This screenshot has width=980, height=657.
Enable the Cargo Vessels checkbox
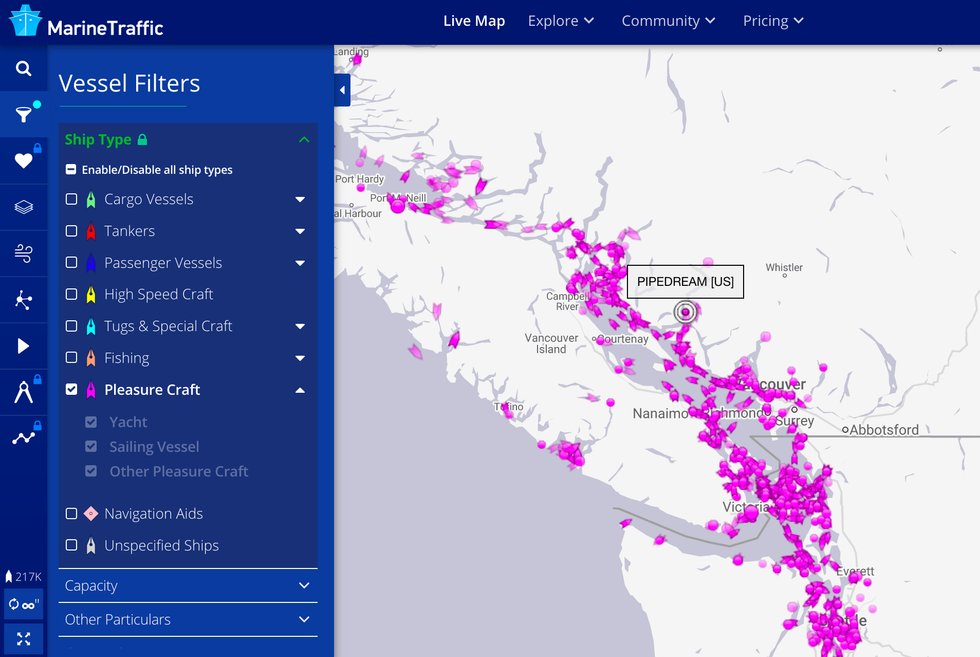click(72, 199)
